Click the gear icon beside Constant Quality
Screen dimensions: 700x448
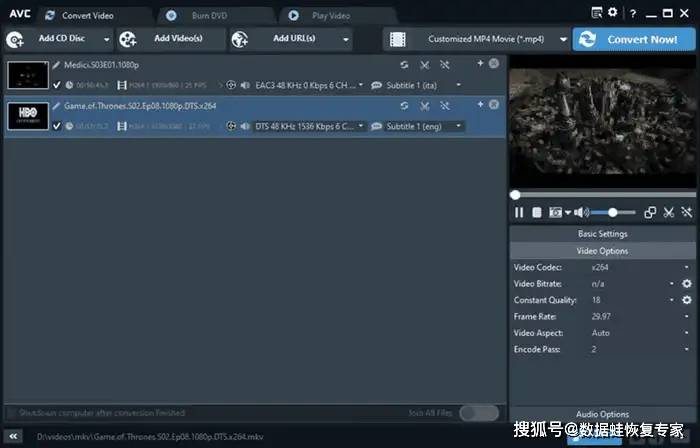[x=686, y=300]
